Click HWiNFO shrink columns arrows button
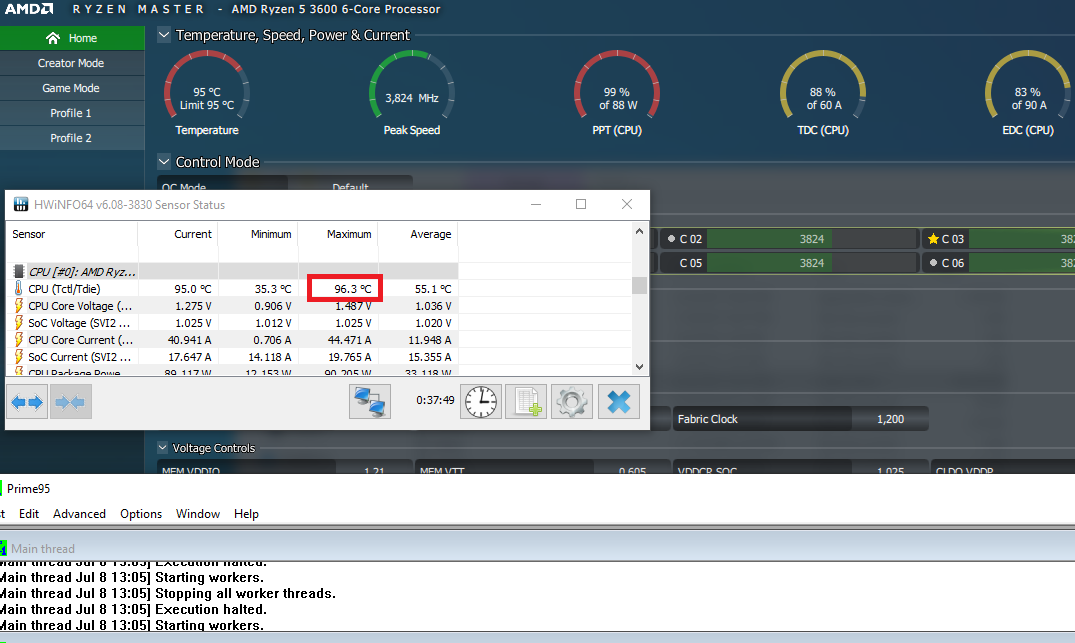This screenshot has height=643, width=1075. [70, 402]
